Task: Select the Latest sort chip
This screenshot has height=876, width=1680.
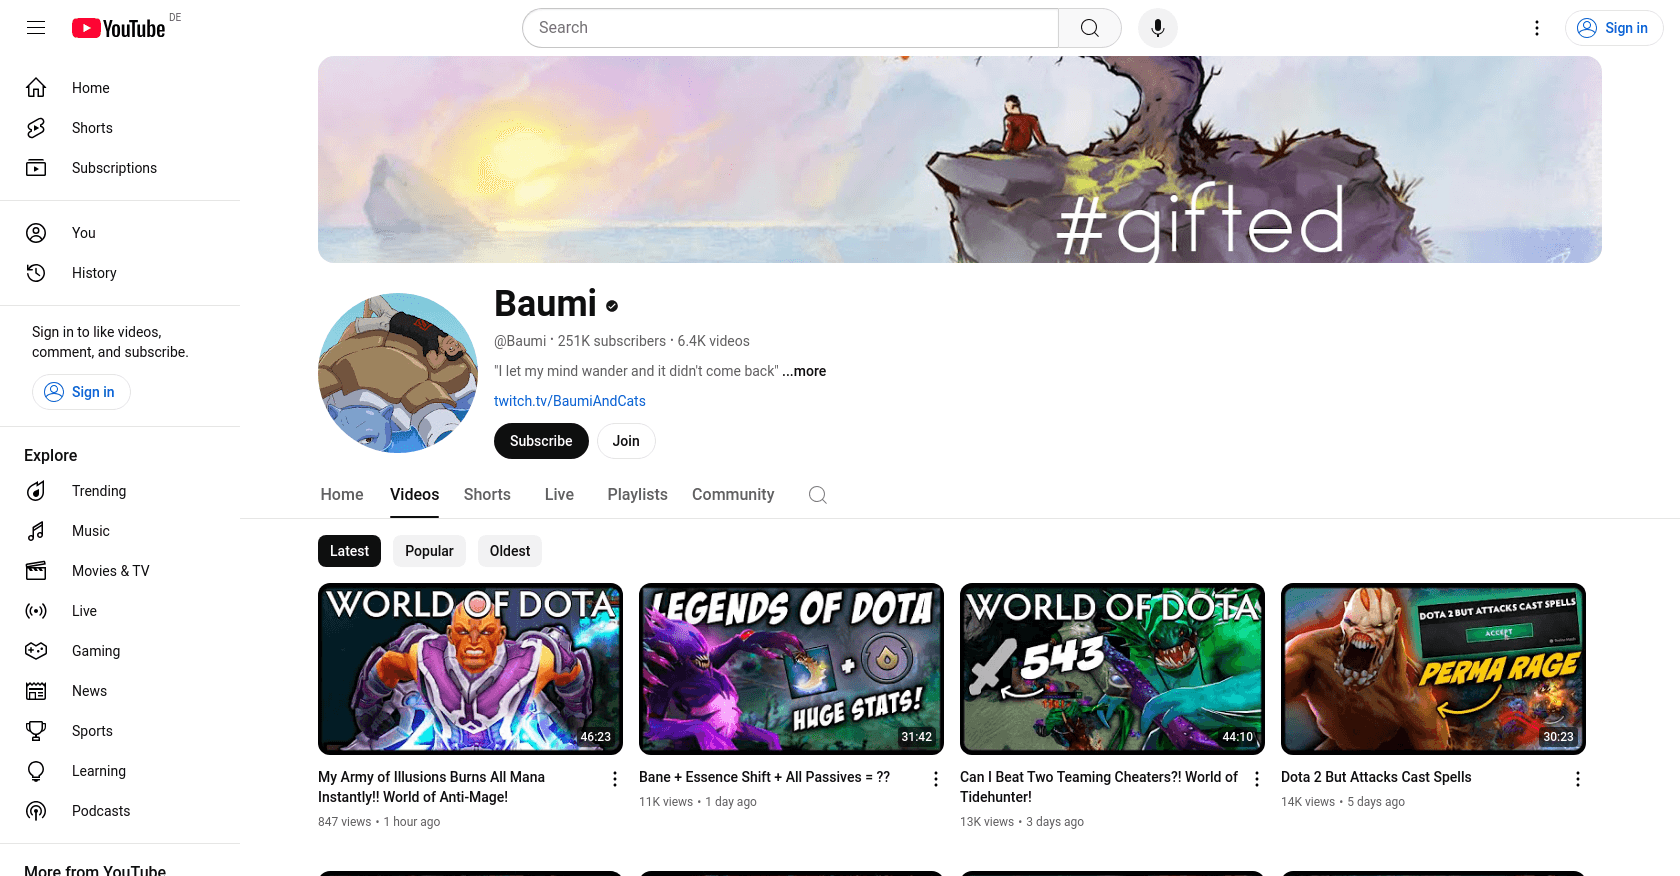Action: point(349,551)
